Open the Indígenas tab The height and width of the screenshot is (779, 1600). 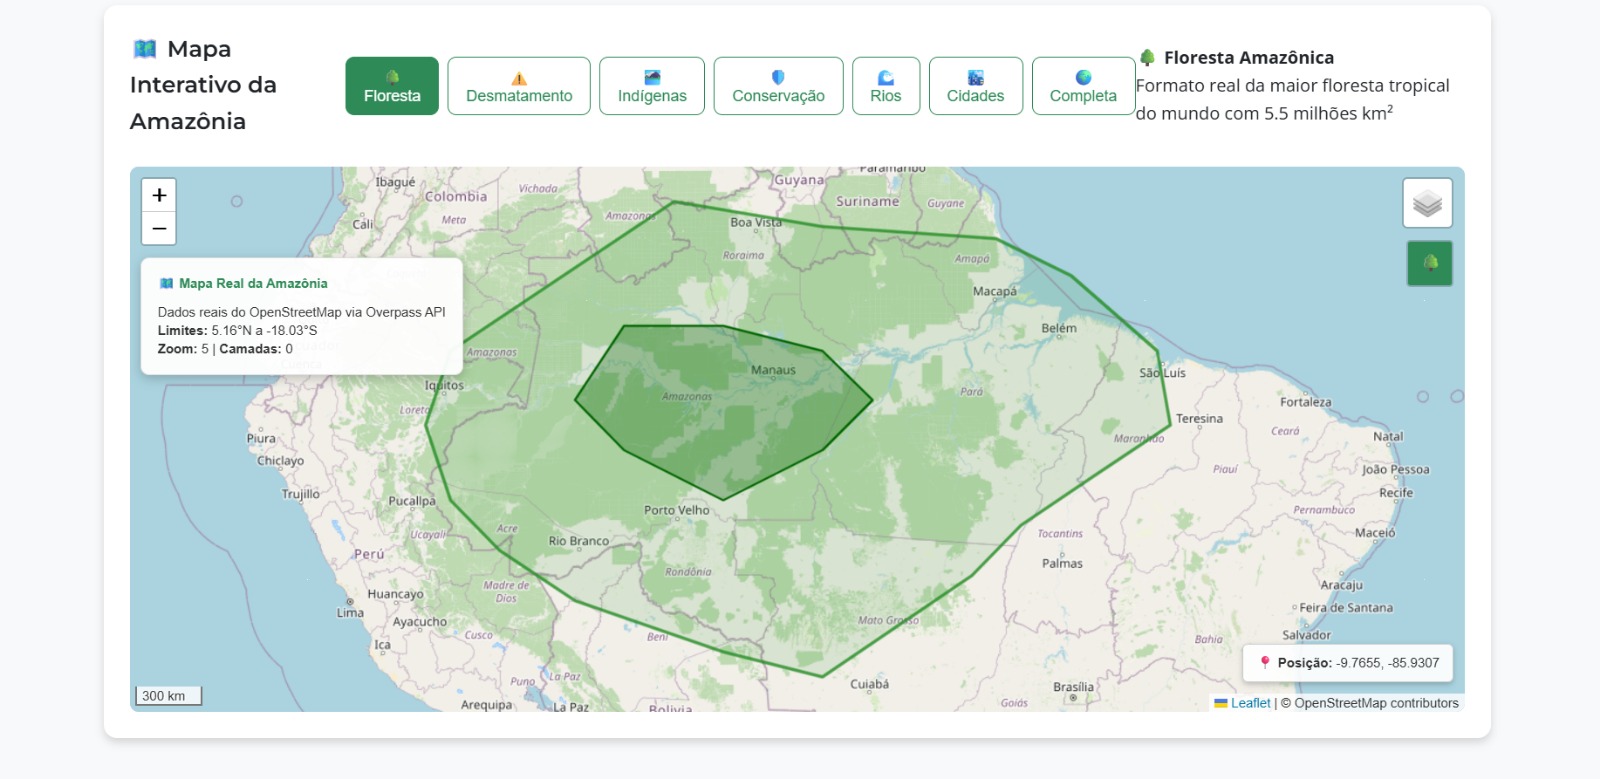point(652,86)
